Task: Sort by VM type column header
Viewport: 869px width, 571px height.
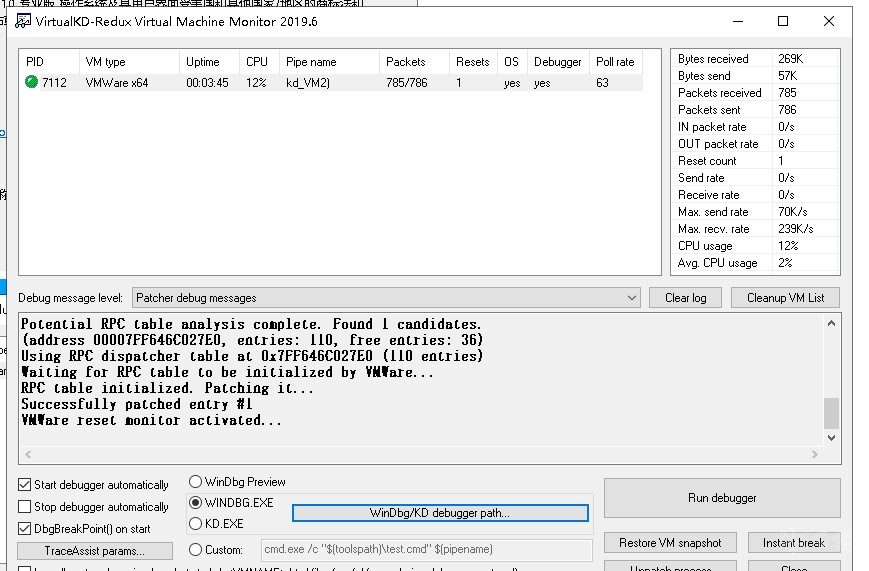Action: pos(129,62)
